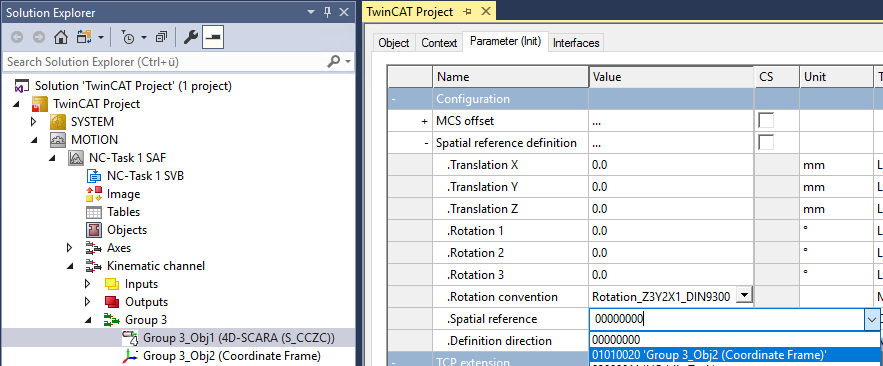This screenshot has height=366, width=883.
Task: Click the Home icon in Solution Explorer toolbar
Action: pos(61,38)
